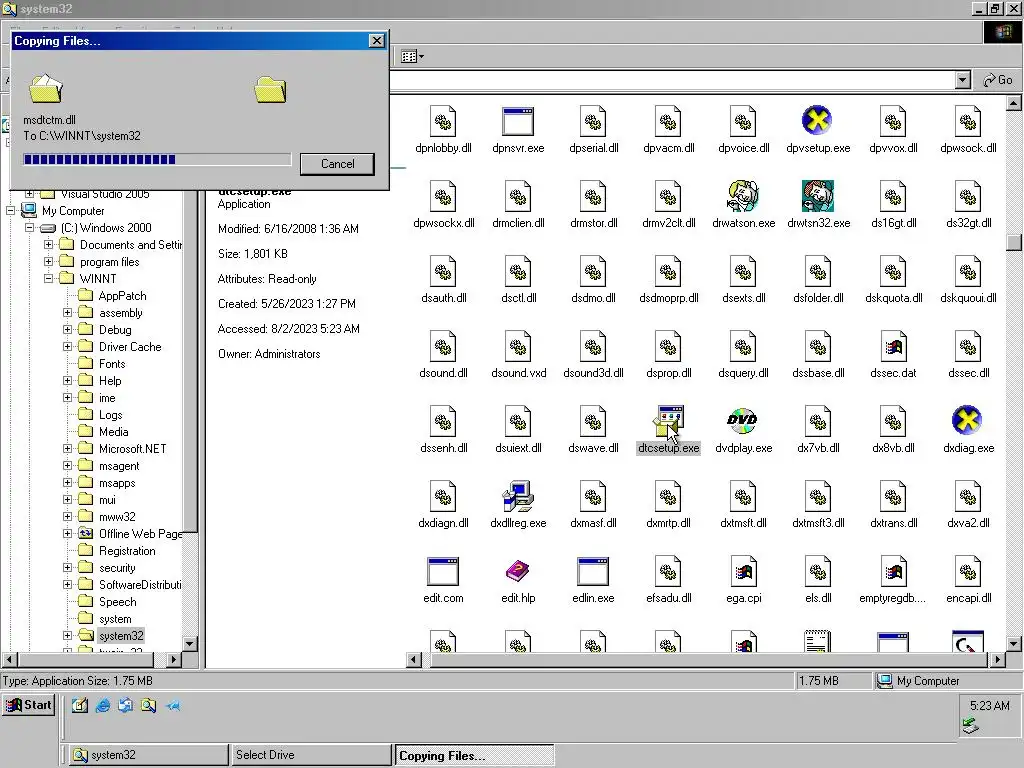Click the system tray hardware icon

(970, 725)
